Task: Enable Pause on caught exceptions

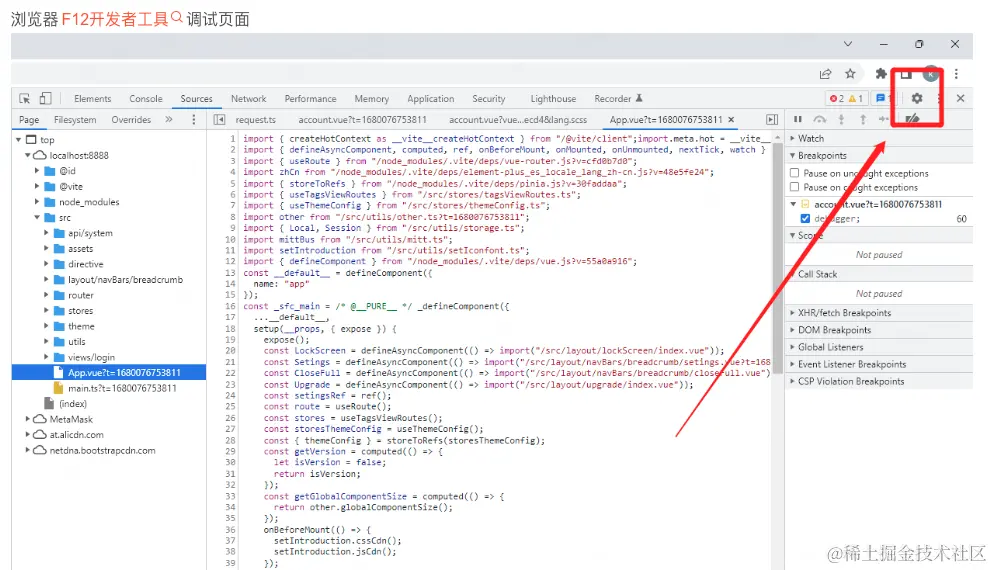Action: (795, 187)
